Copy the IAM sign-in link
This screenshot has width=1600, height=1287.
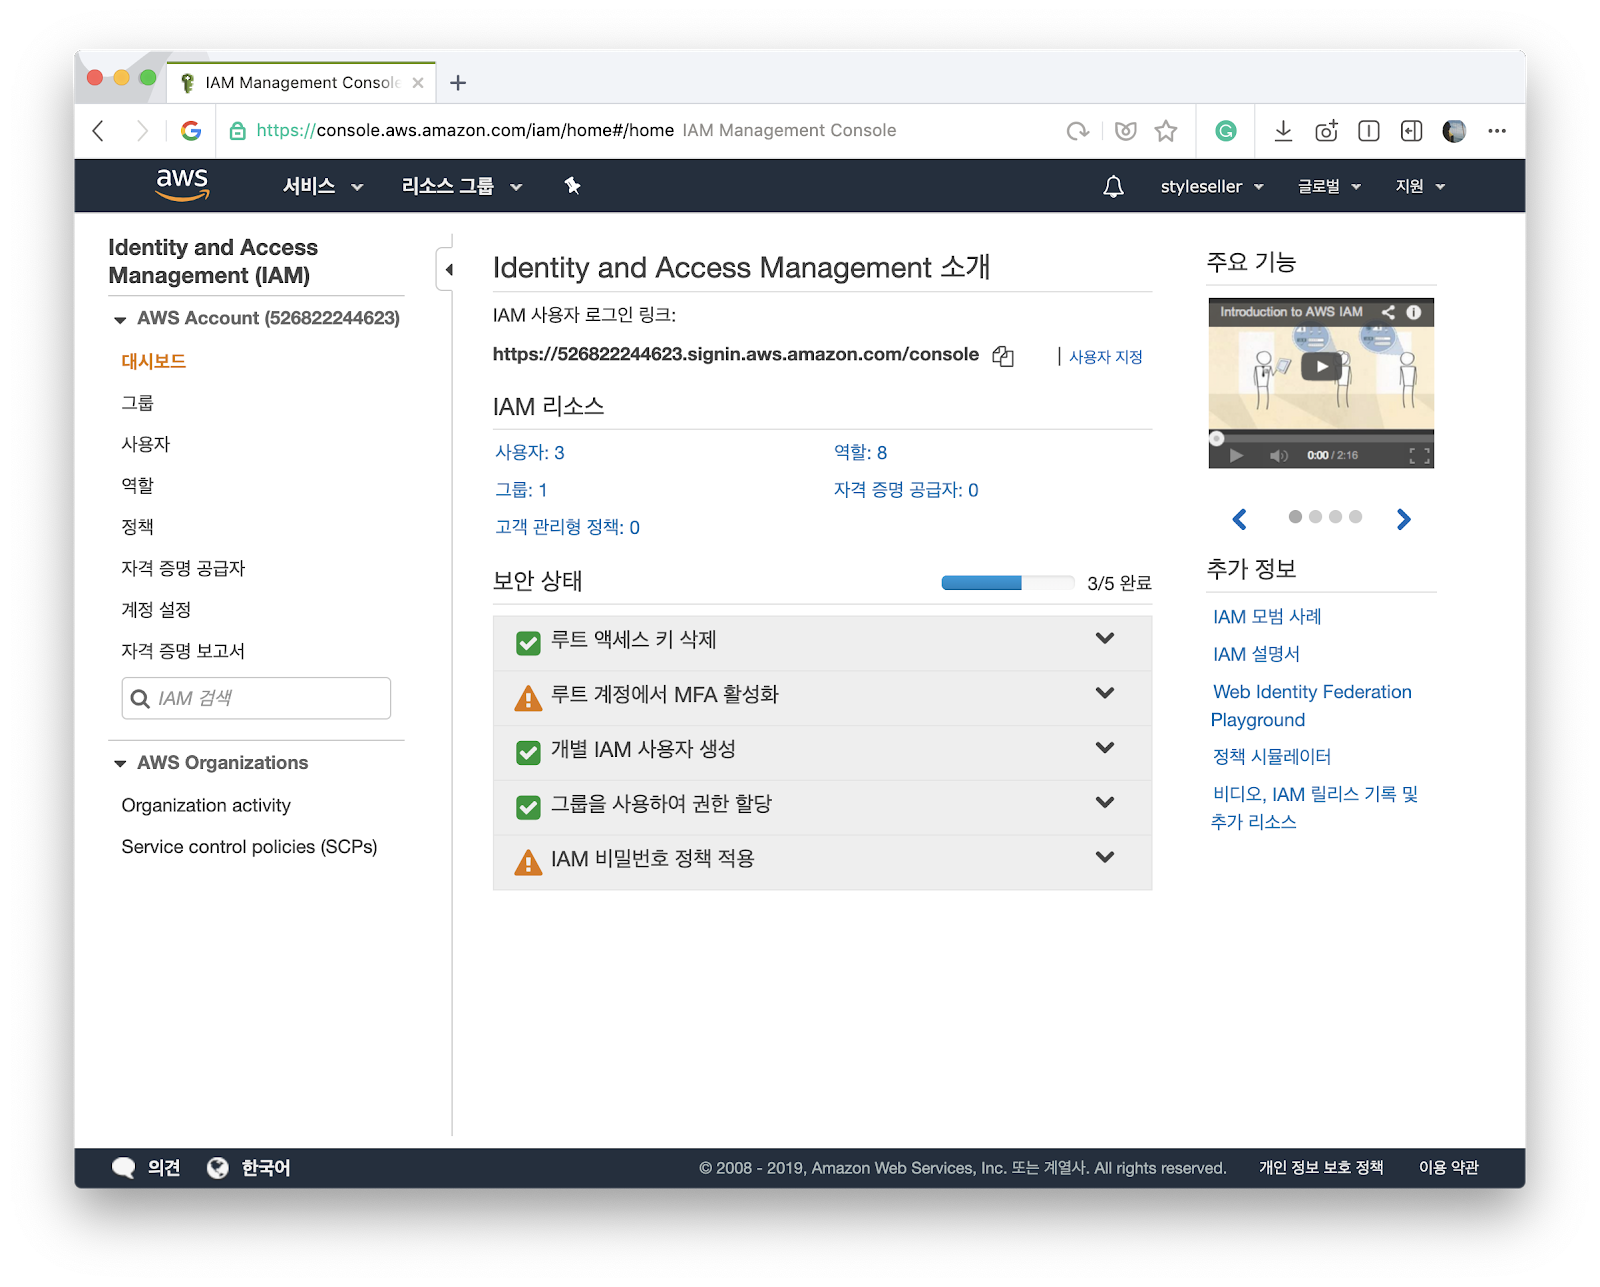pyautogui.click(x=1003, y=356)
